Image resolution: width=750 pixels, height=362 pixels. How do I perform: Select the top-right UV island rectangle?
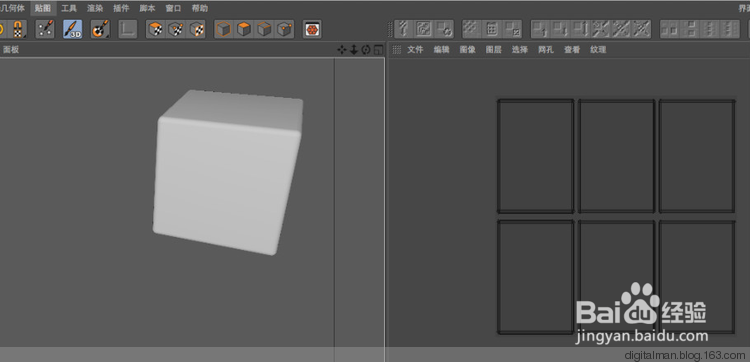(697, 156)
